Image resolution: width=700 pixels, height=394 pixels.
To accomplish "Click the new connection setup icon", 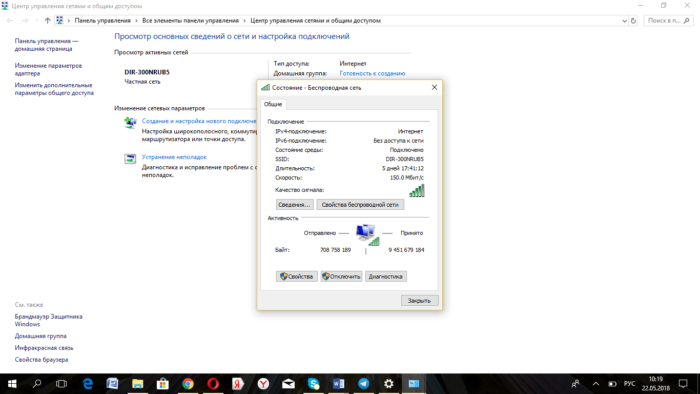I will coord(130,122).
